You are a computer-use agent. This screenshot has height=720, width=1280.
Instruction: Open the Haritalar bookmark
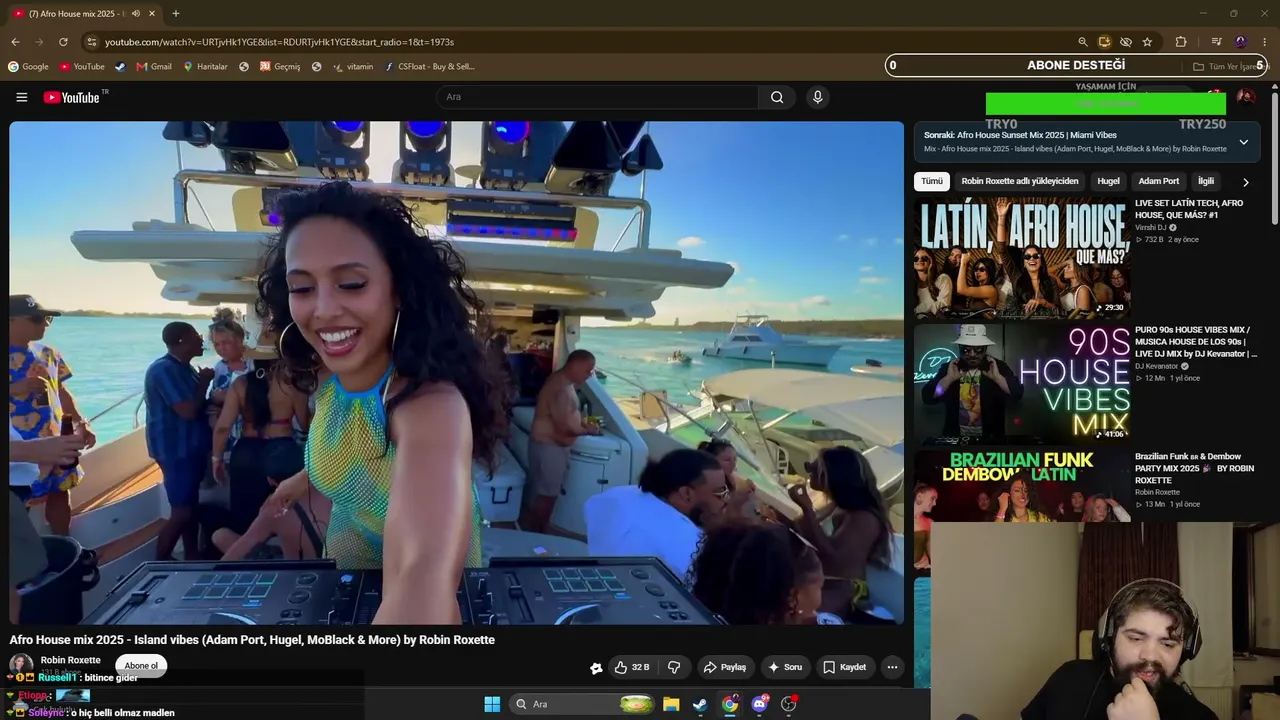pyautogui.click(x=205, y=67)
